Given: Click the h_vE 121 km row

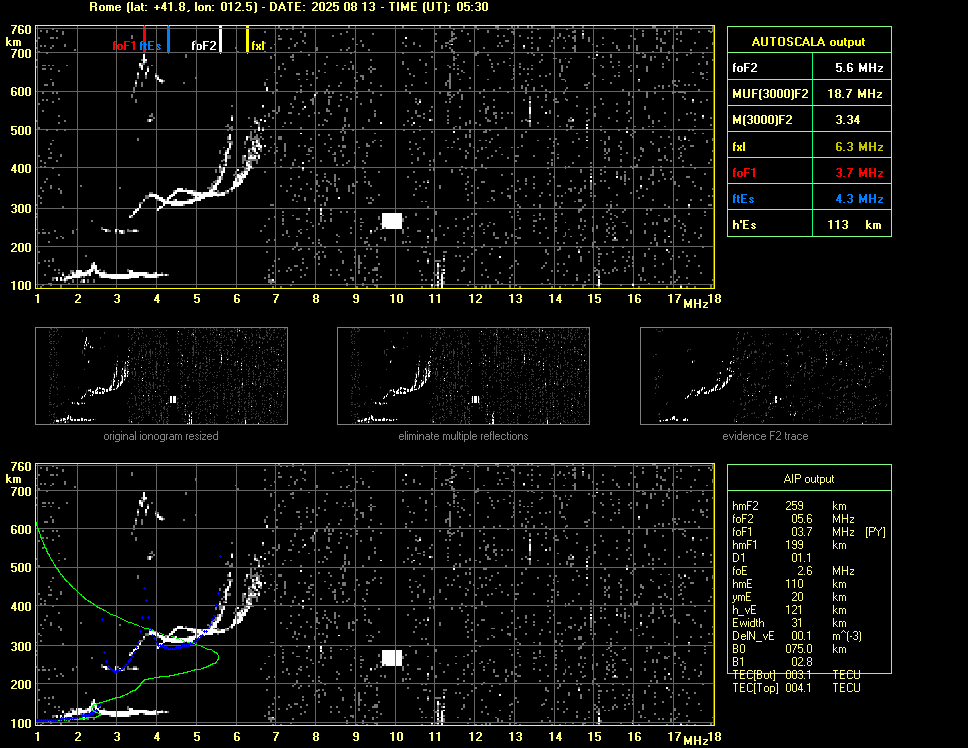Looking at the screenshot, I should [x=788, y=610].
